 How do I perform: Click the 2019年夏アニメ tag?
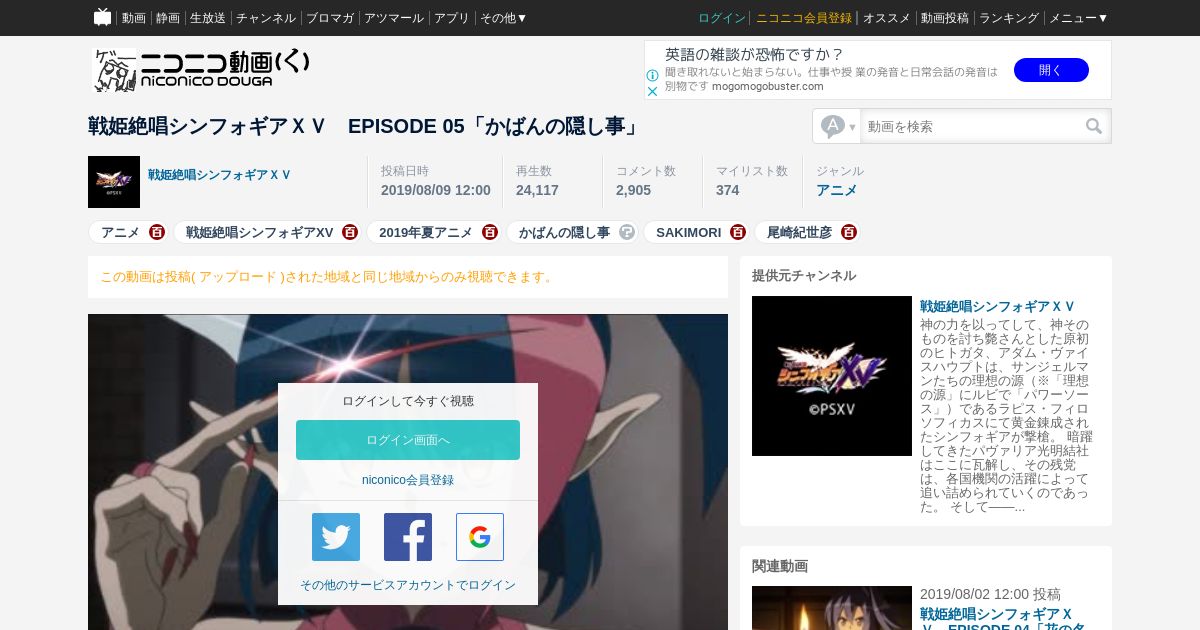coord(426,232)
